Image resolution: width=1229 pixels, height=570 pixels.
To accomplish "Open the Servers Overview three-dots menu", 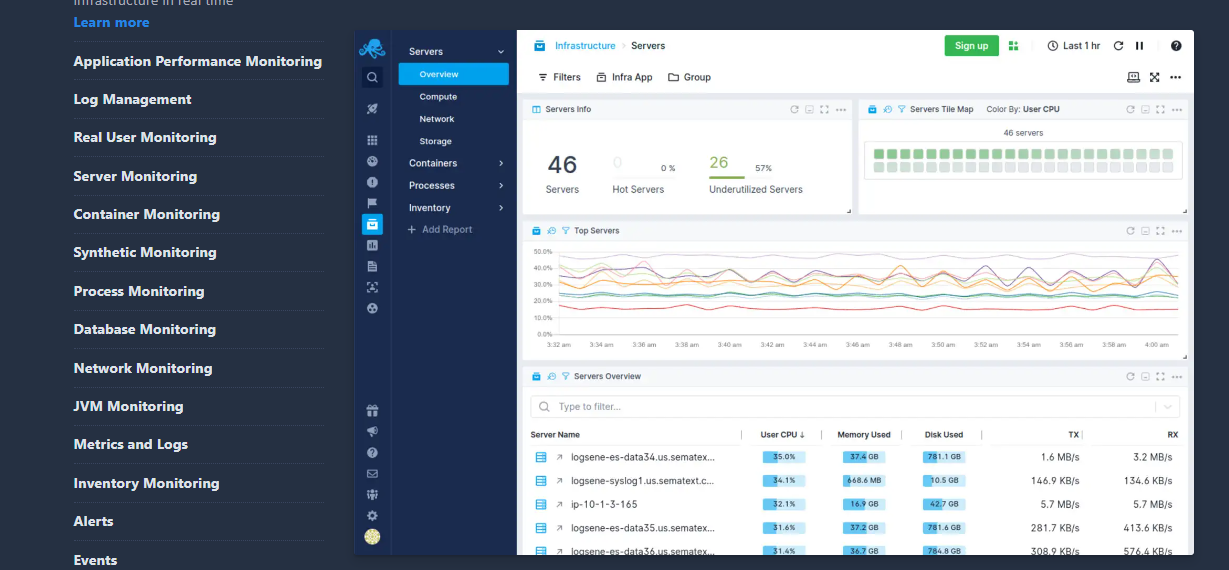I will pyautogui.click(x=1176, y=377).
